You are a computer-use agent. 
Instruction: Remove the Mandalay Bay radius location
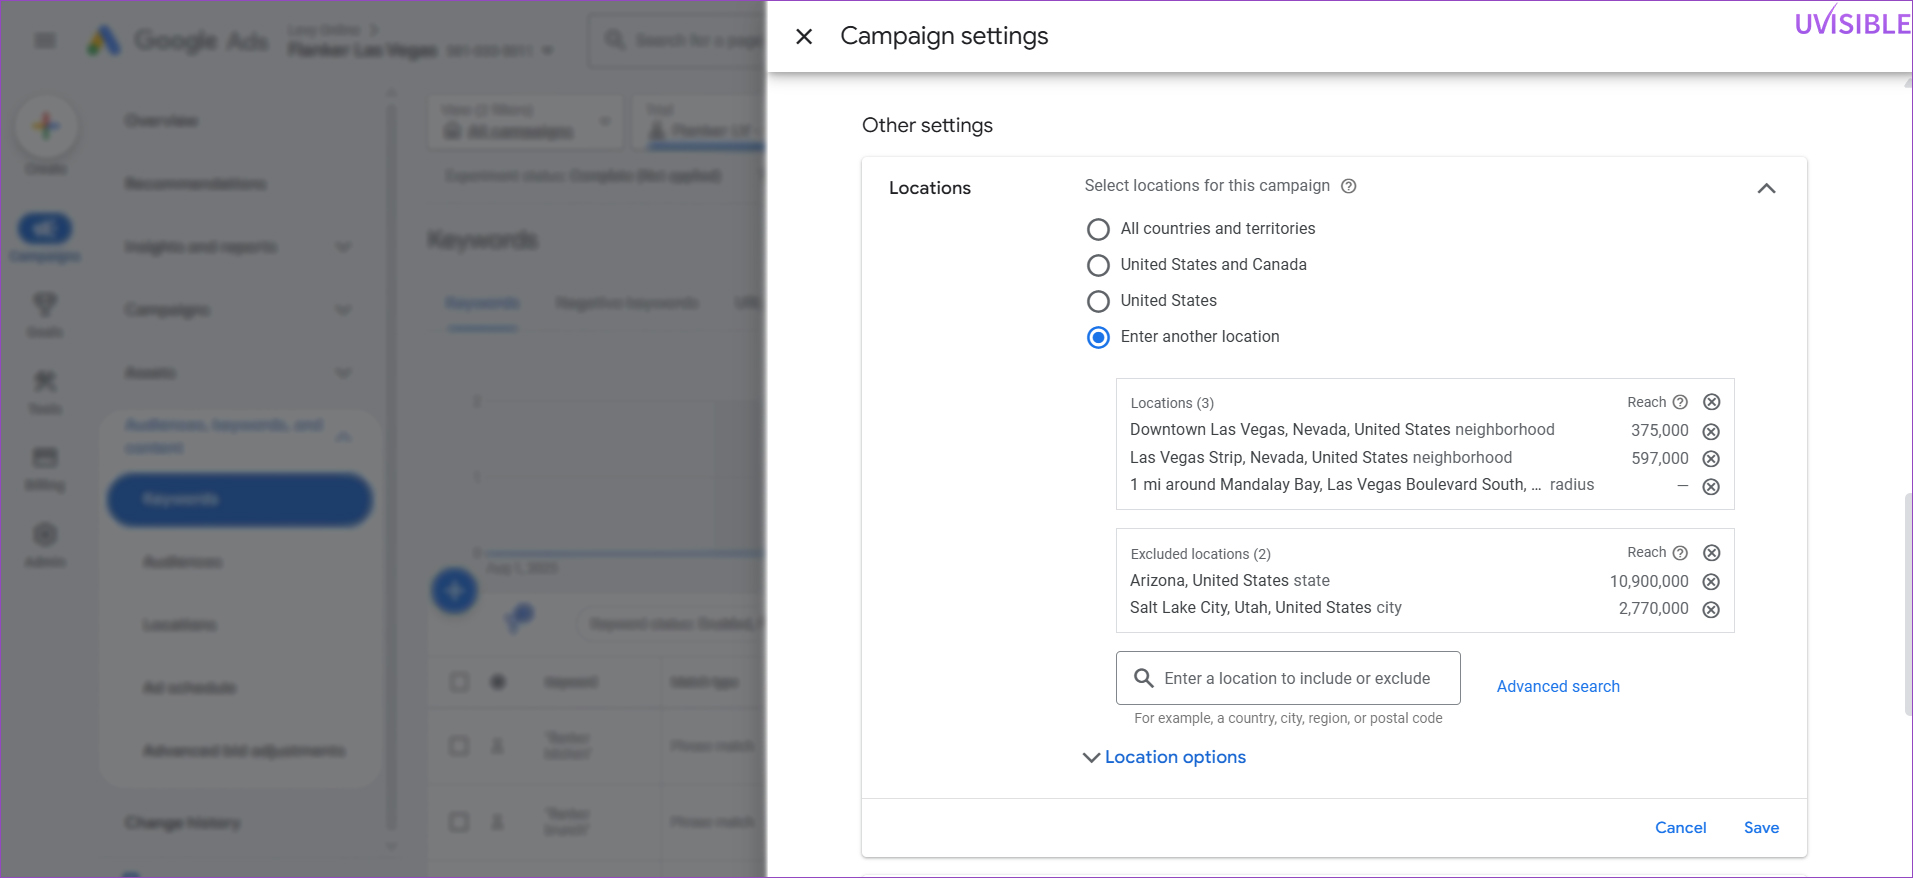pos(1711,487)
